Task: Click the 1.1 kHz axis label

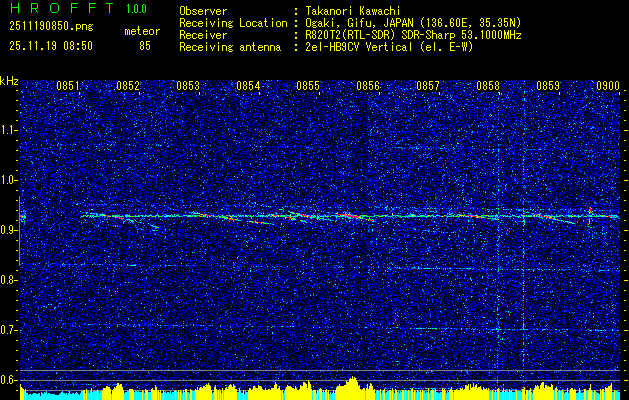Action: [10, 130]
